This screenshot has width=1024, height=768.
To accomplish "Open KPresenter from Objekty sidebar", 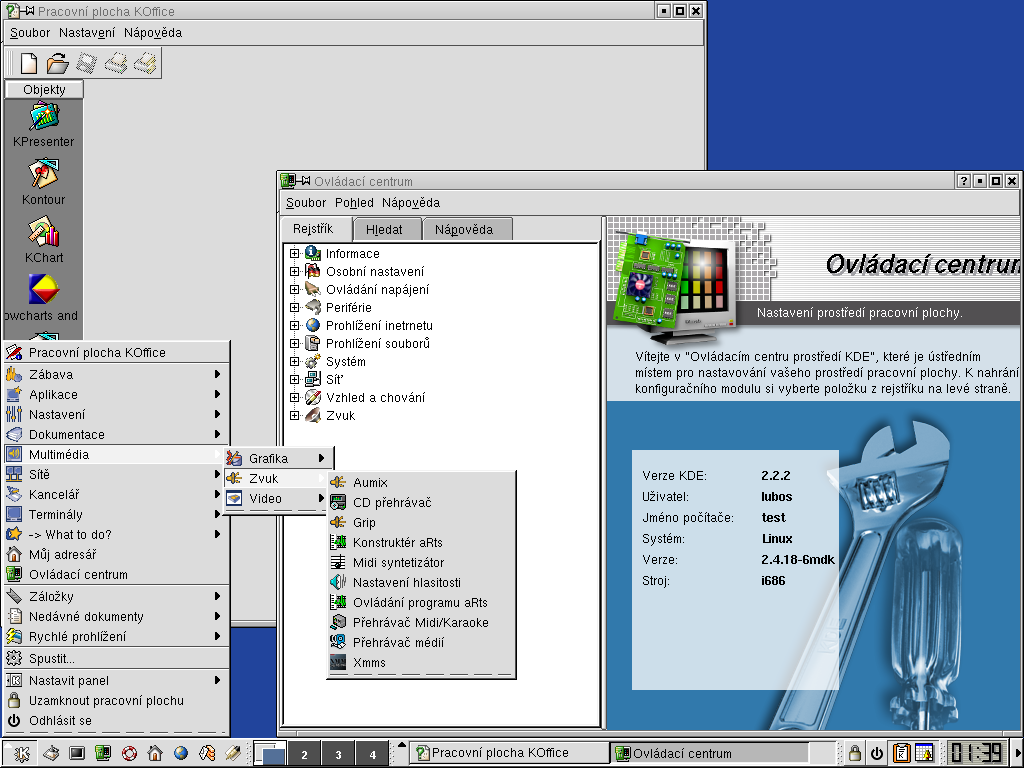I will tap(44, 125).
